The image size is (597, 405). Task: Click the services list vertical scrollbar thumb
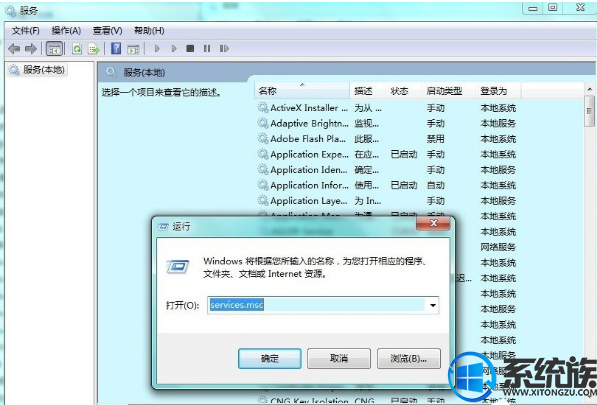click(589, 111)
